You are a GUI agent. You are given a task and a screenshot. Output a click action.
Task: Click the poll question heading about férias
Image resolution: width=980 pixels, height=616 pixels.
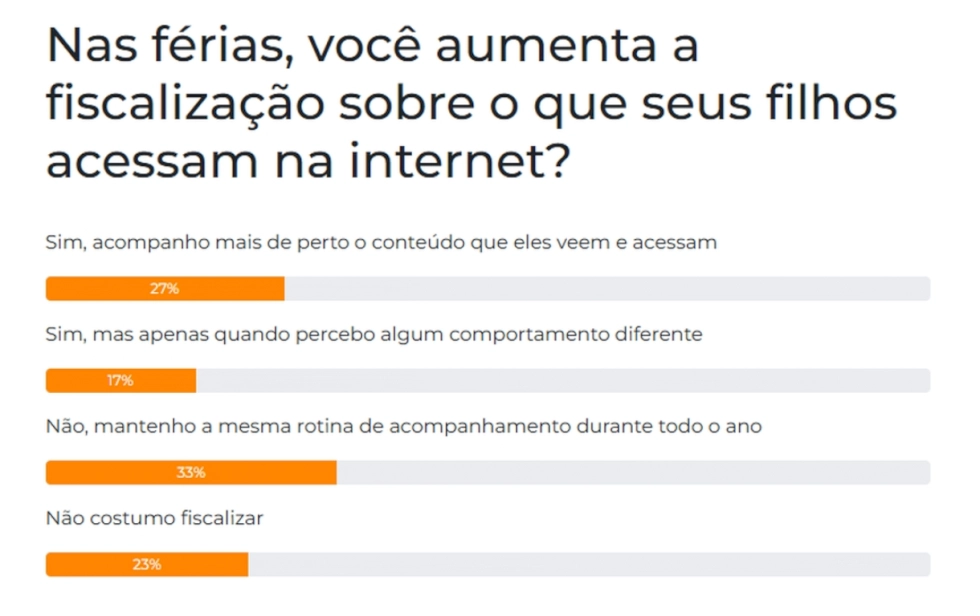[472, 103]
